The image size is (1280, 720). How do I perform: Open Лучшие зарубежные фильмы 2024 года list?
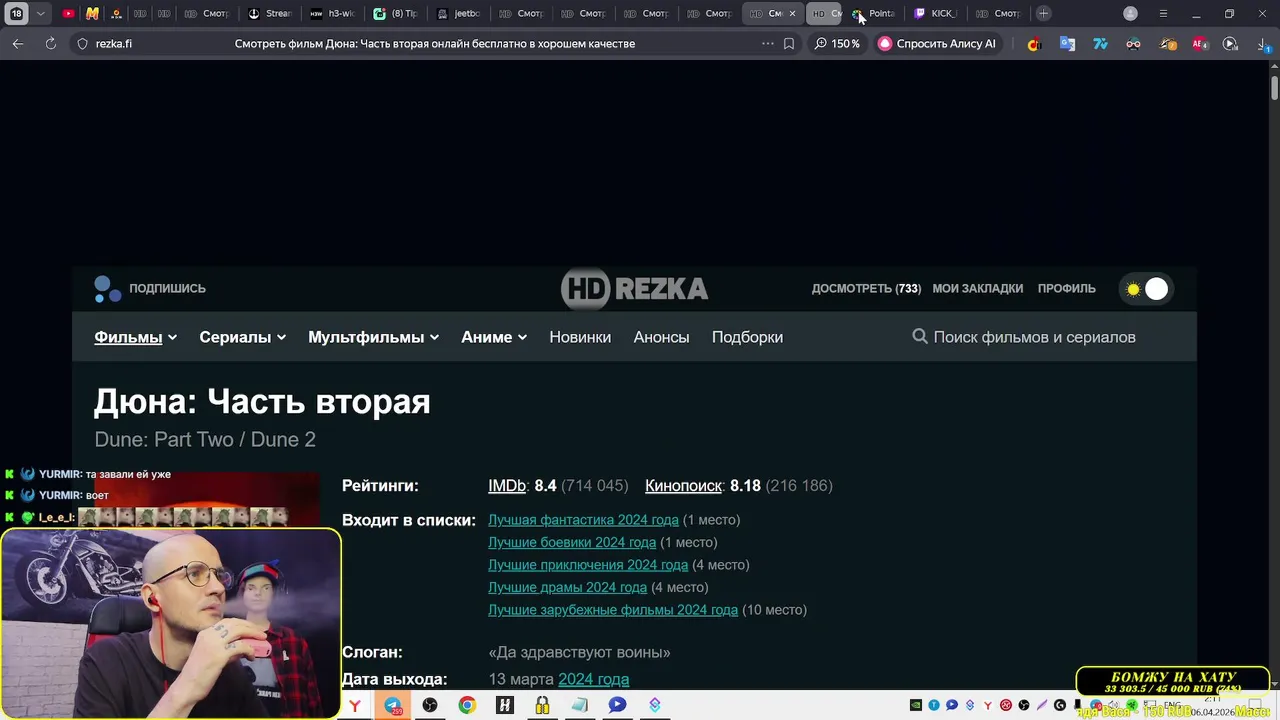(613, 610)
